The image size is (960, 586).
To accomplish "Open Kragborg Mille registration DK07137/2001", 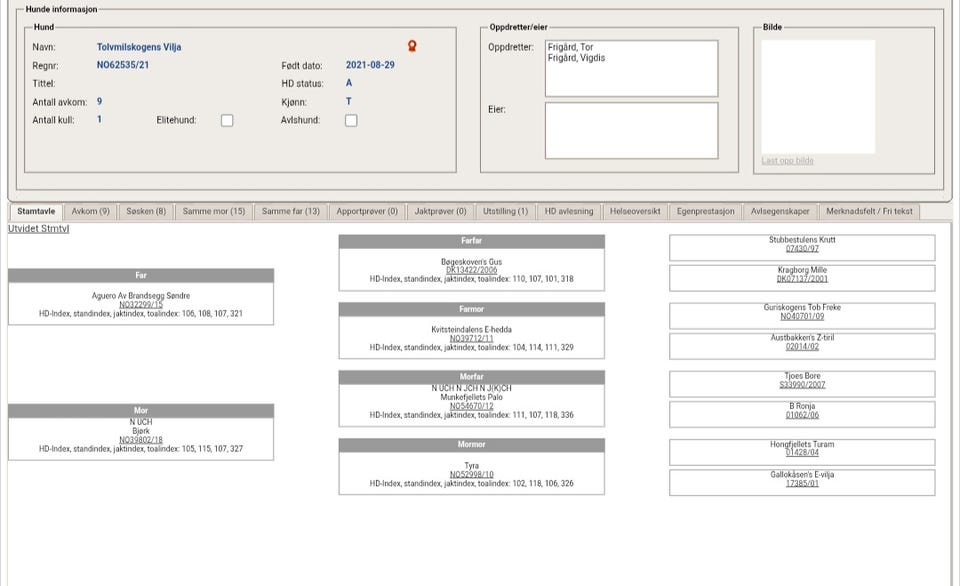I will pyautogui.click(x=802, y=279).
